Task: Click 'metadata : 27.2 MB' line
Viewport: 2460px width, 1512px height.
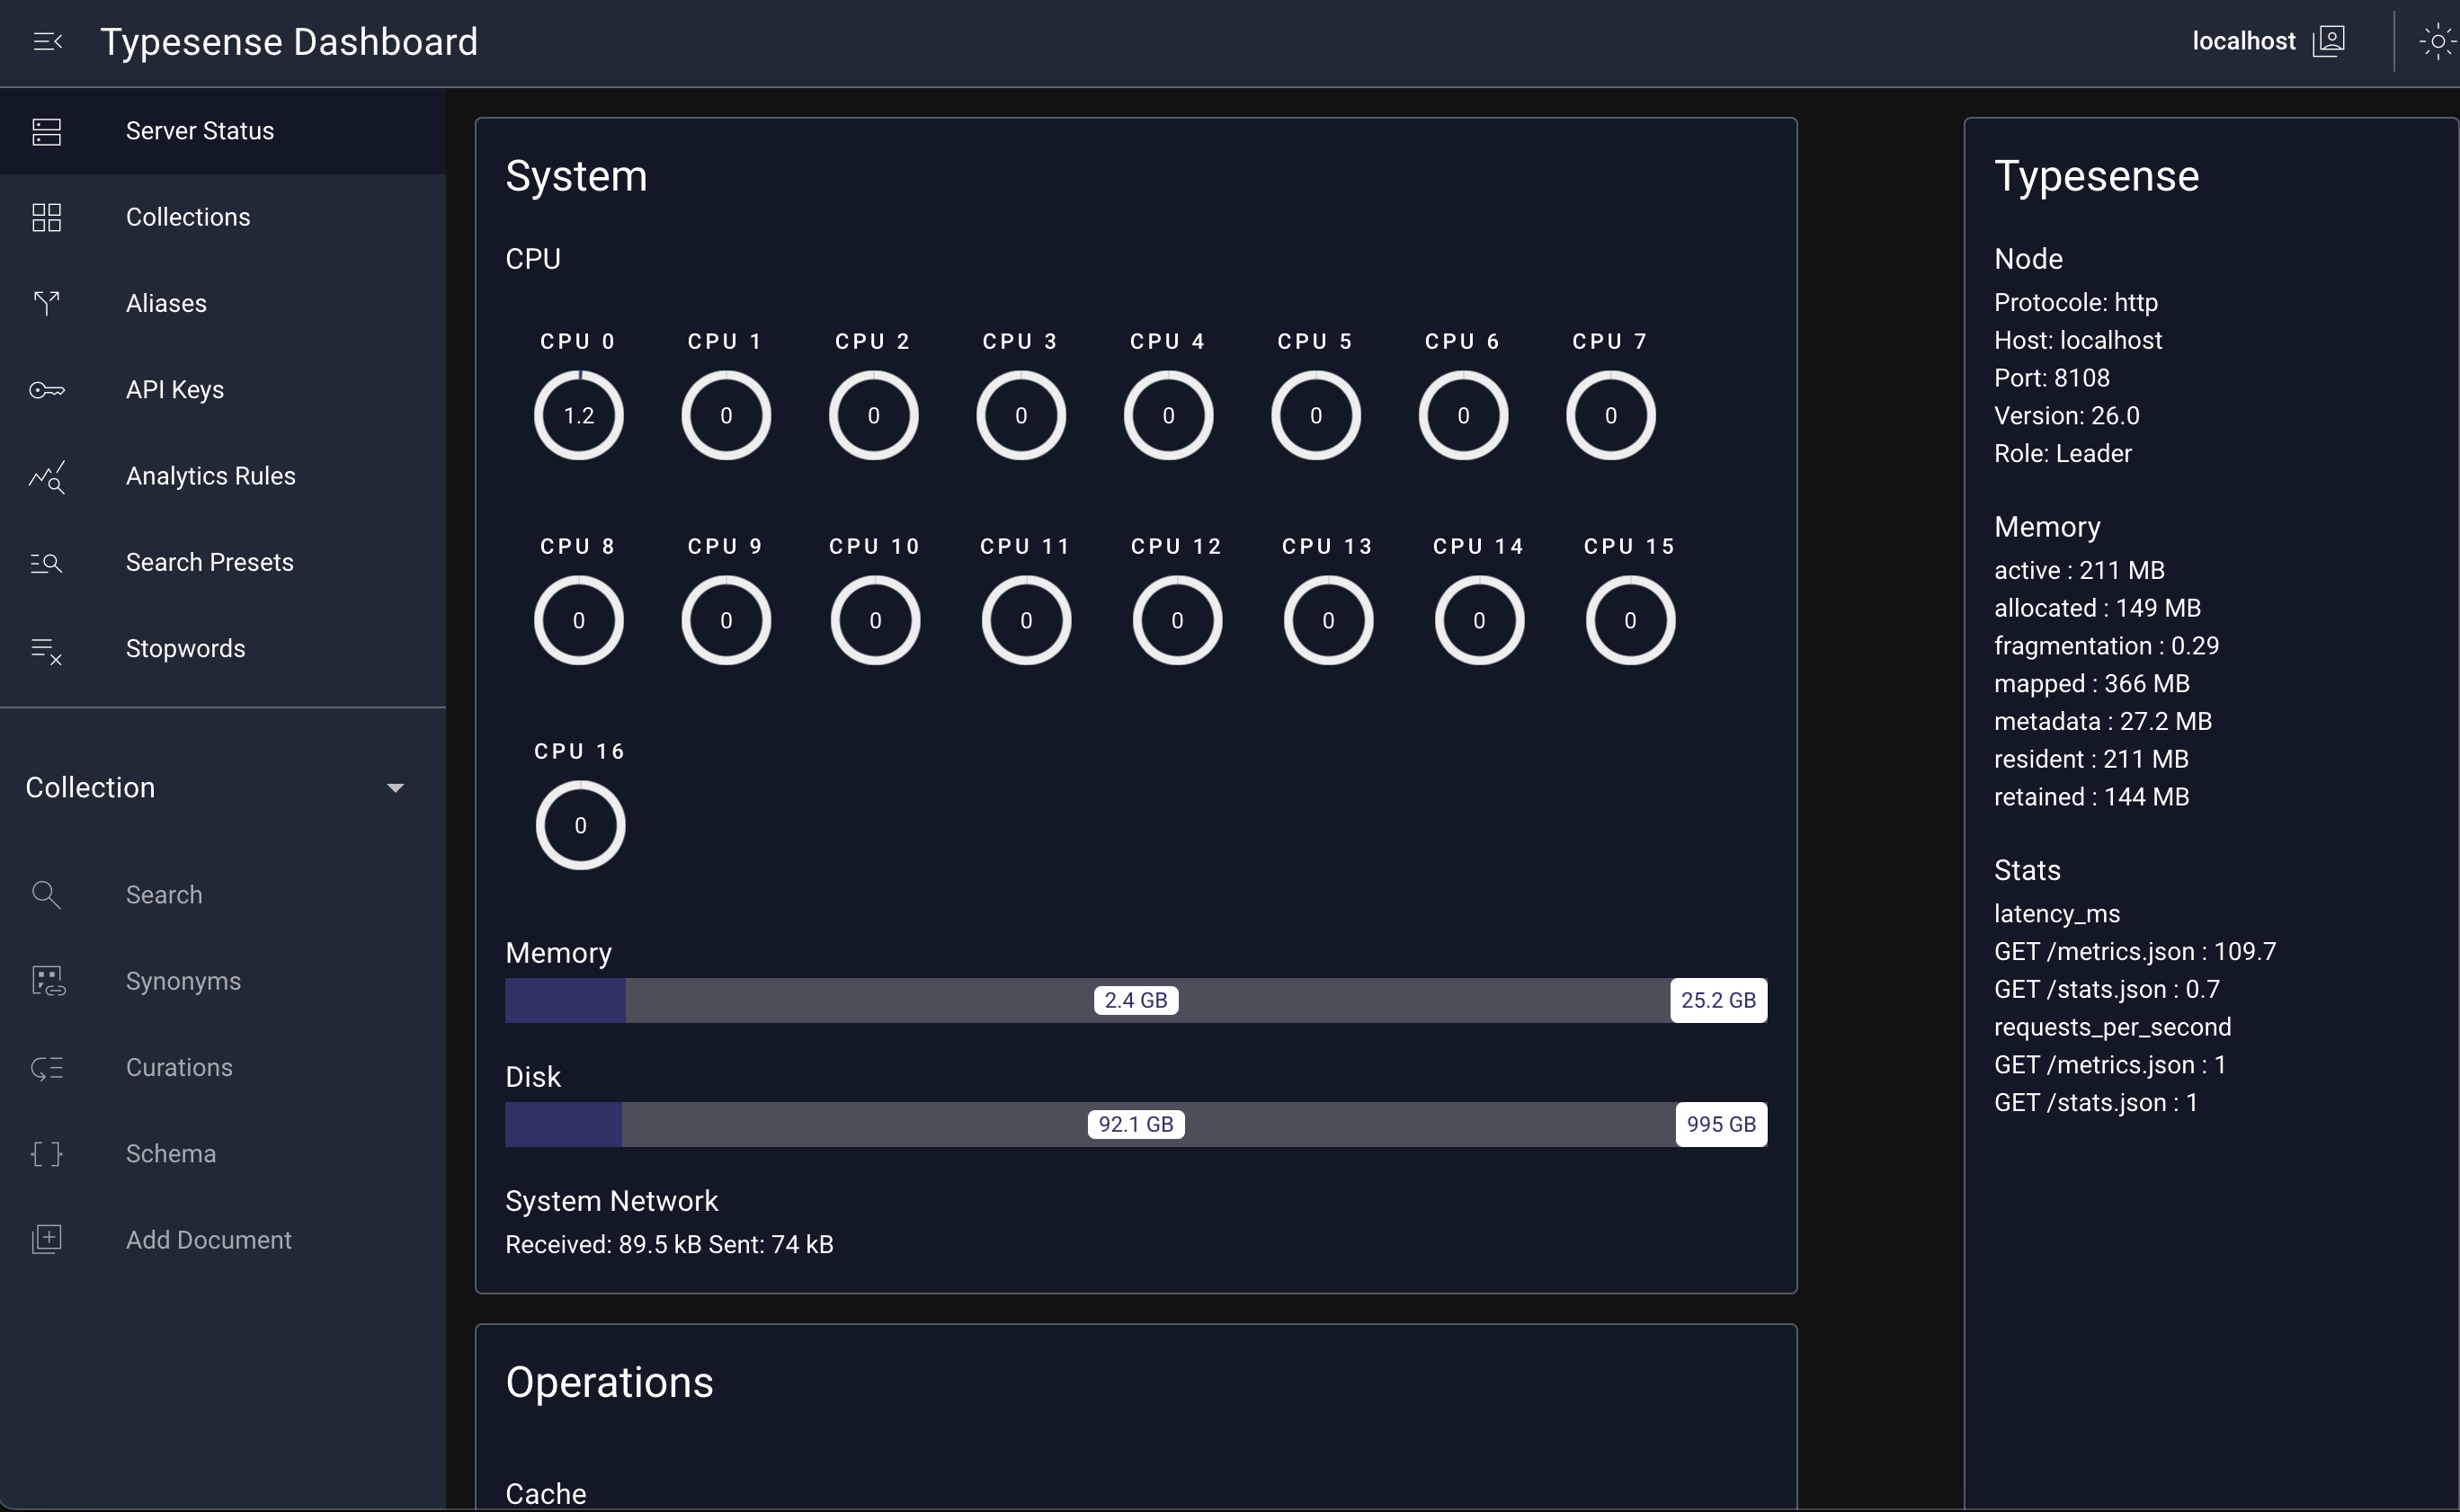Action: point(2102,722)
